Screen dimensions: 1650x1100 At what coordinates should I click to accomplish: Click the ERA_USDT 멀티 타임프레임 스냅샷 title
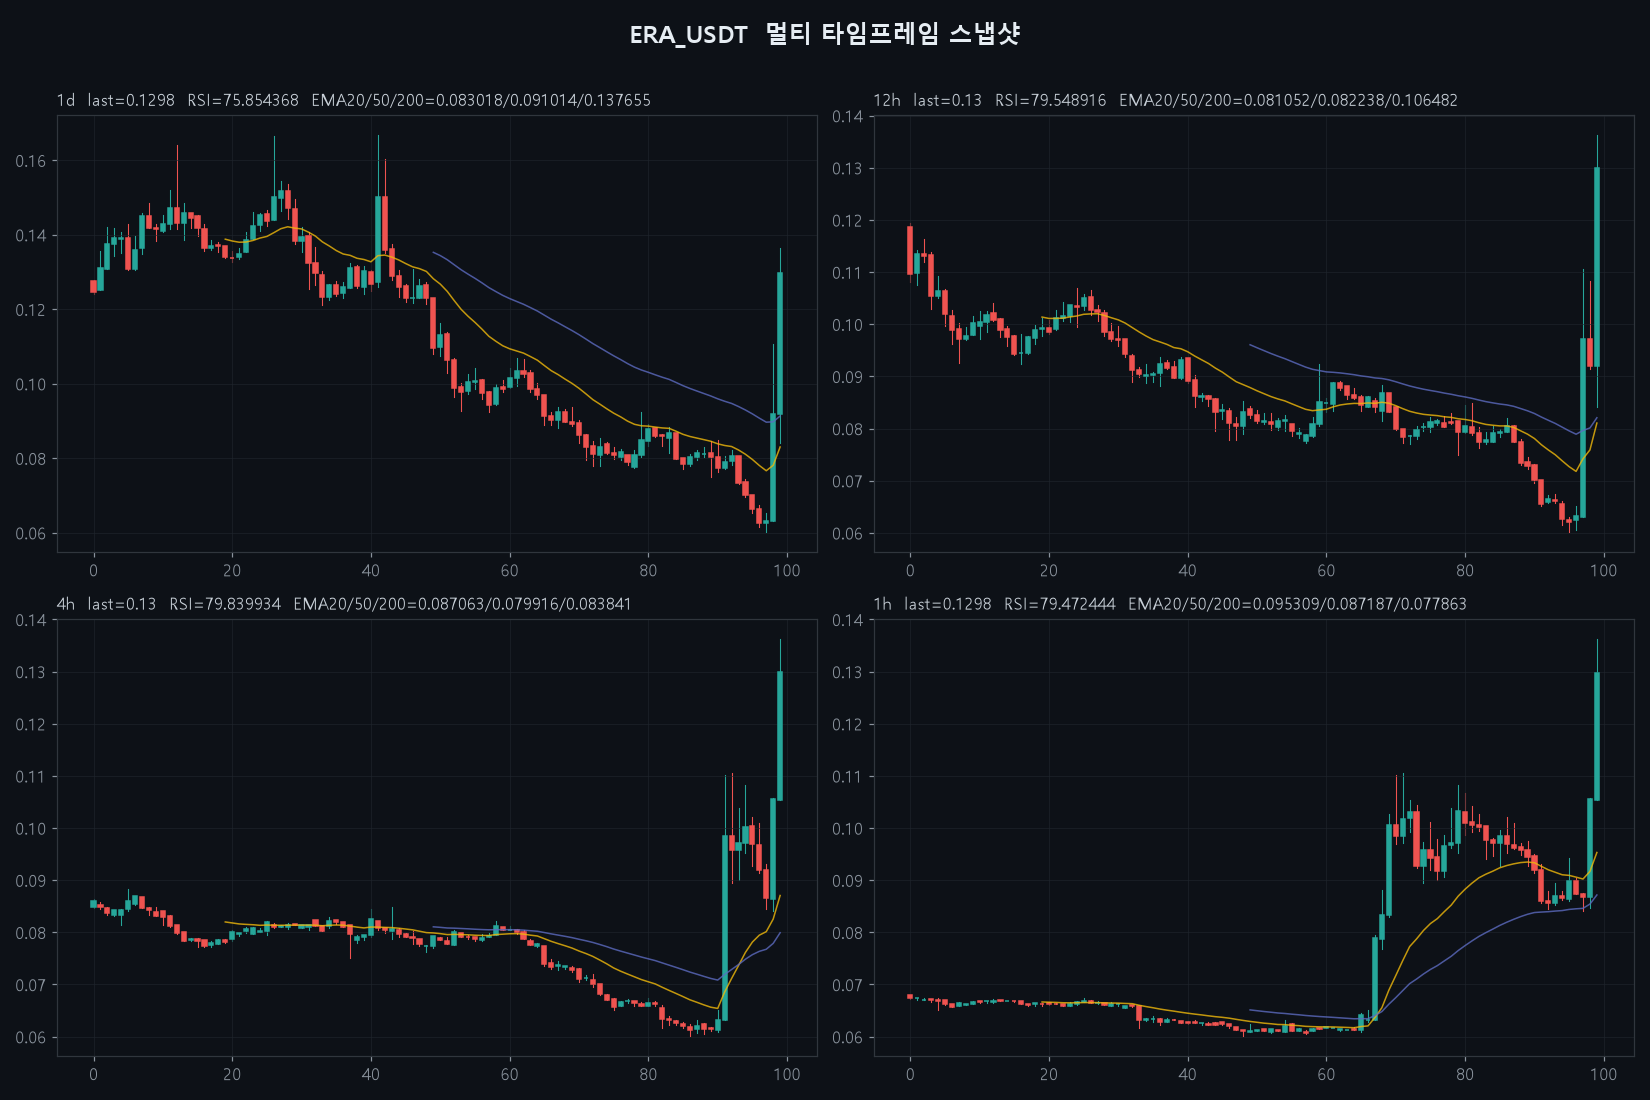click(x=824, y=34)
